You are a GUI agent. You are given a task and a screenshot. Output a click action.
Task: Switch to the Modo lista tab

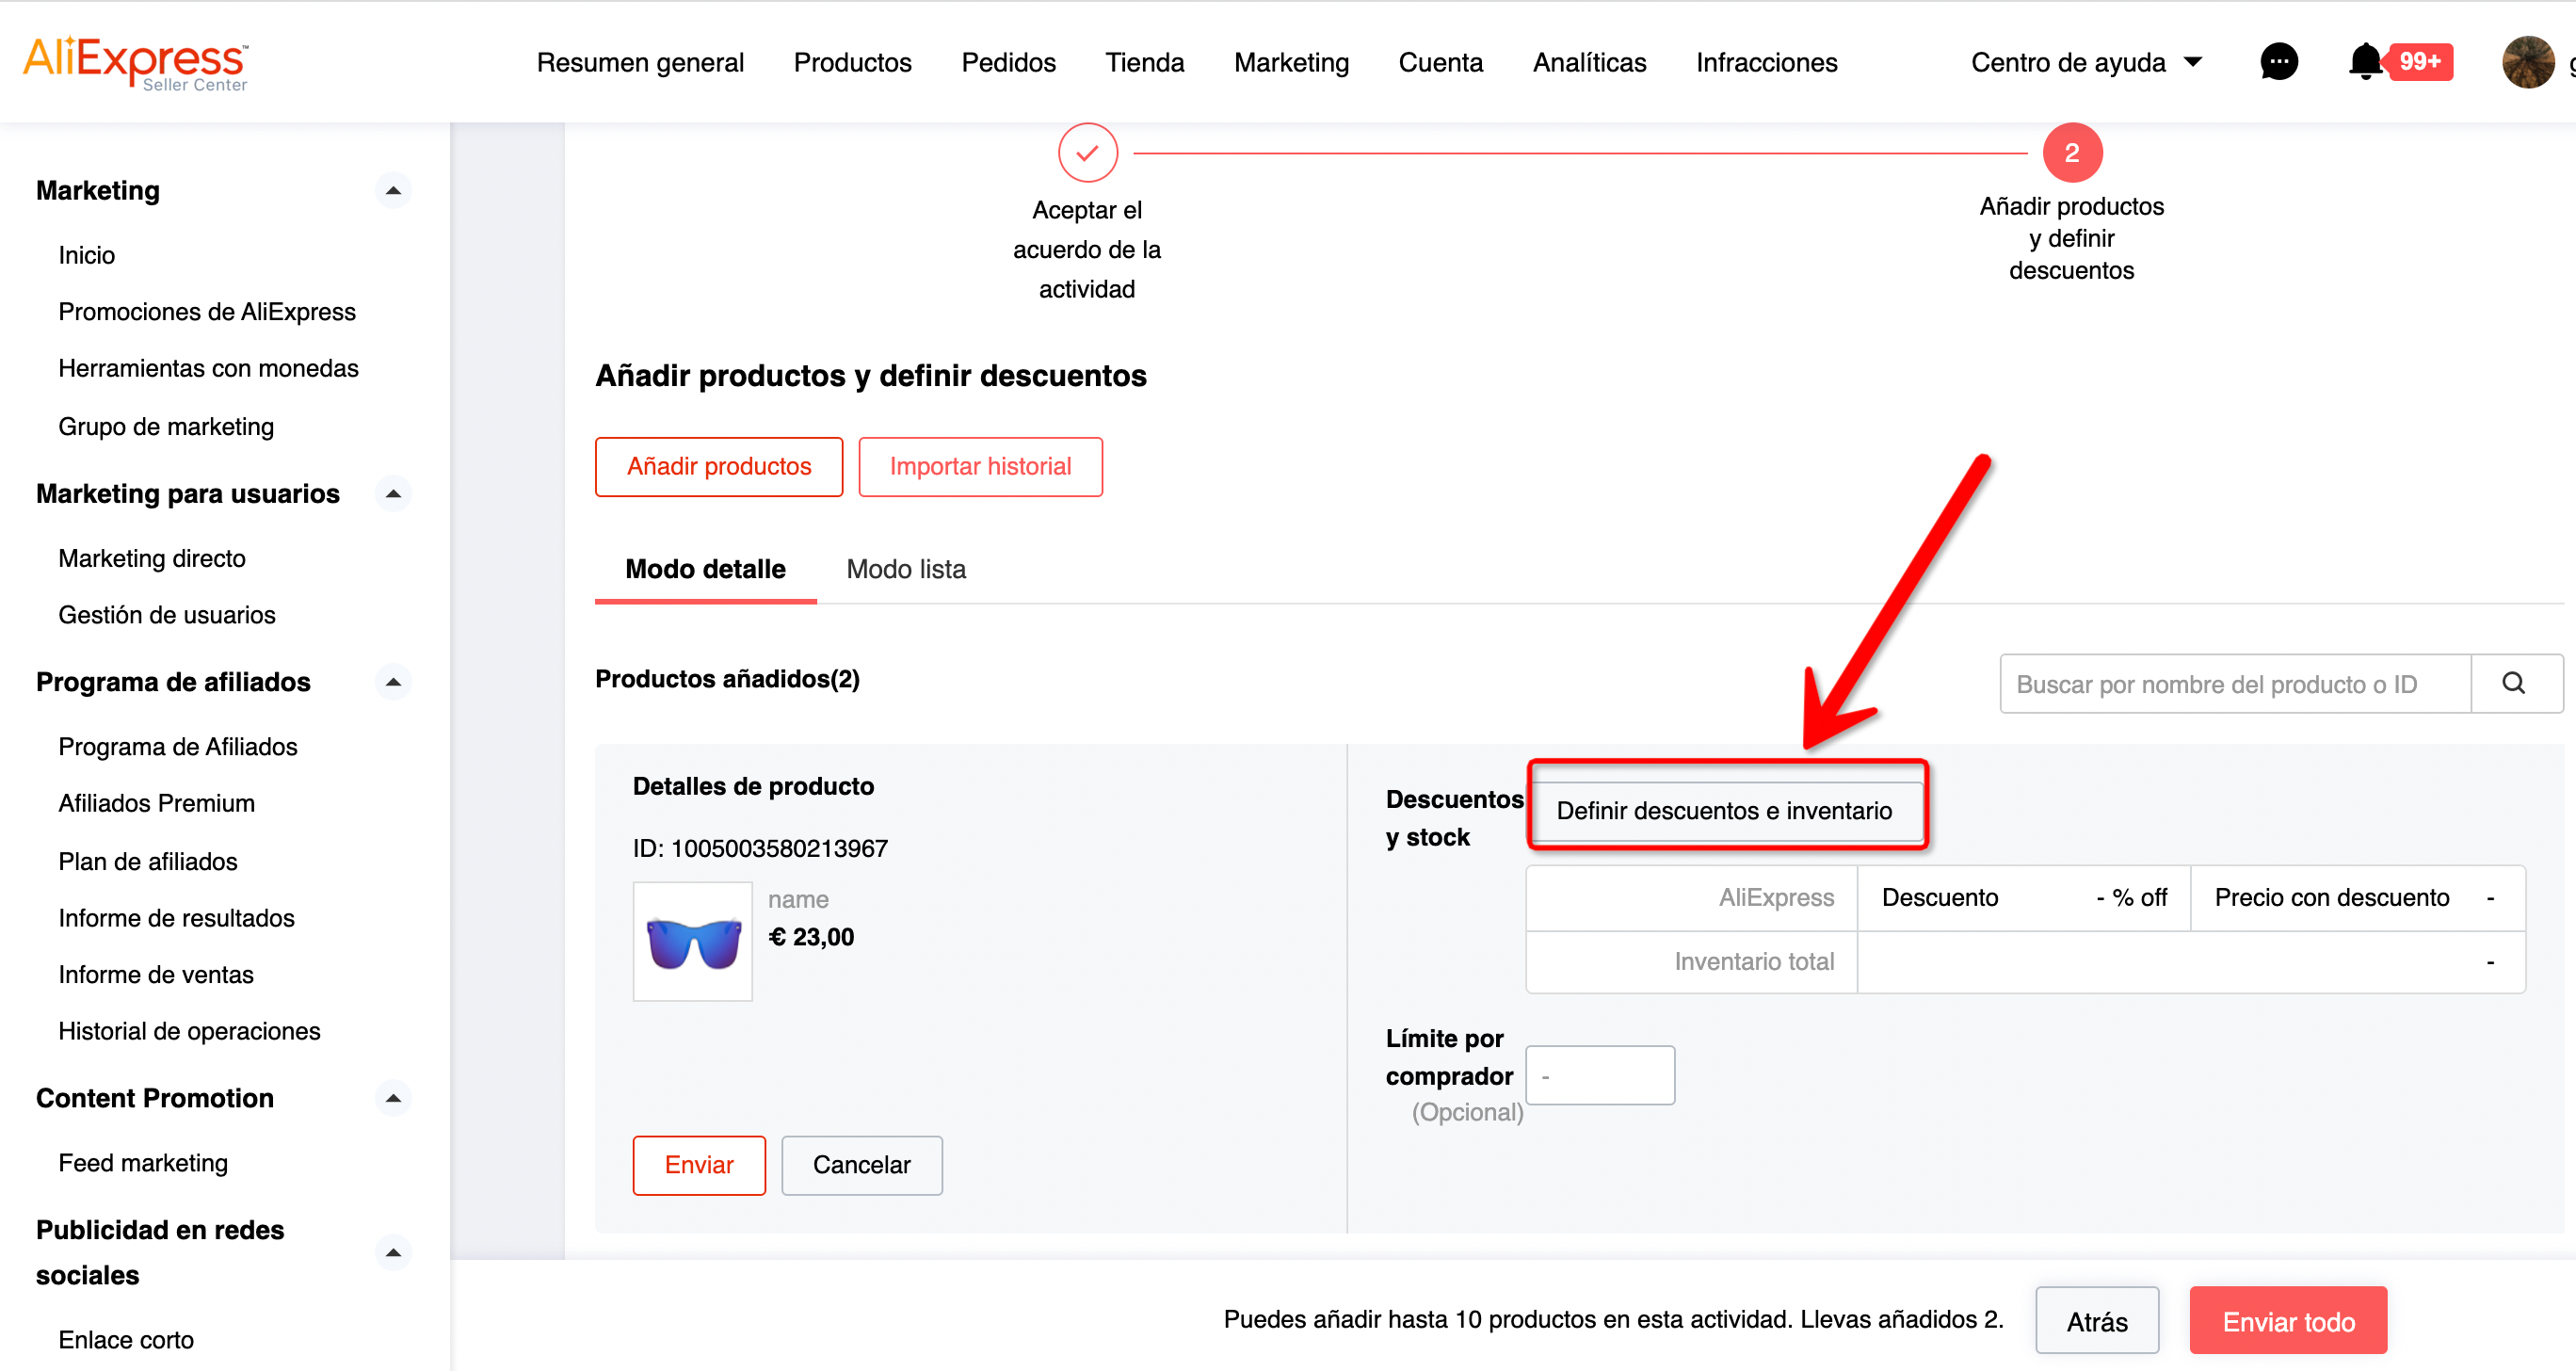(x=905, y=569)
